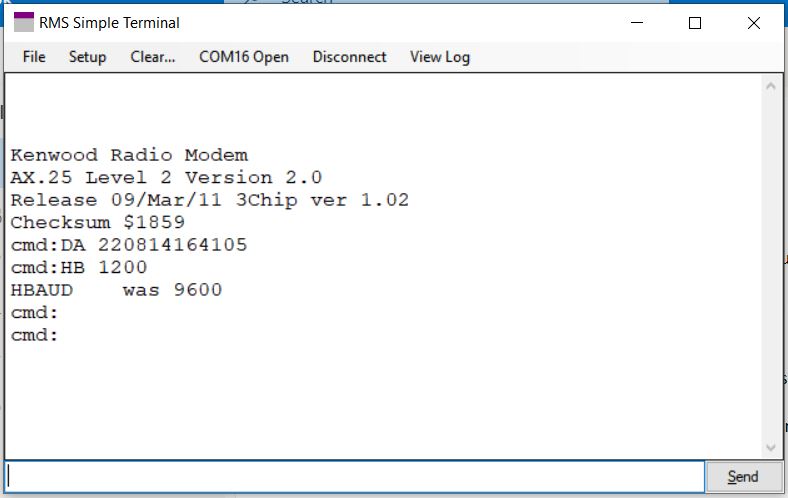The width and height of the screenshot is (788, 498).
Task: Click the 'Release 09/Mar/11 3Chip ver 1.02' line
Action: click(x=210, y=200)
